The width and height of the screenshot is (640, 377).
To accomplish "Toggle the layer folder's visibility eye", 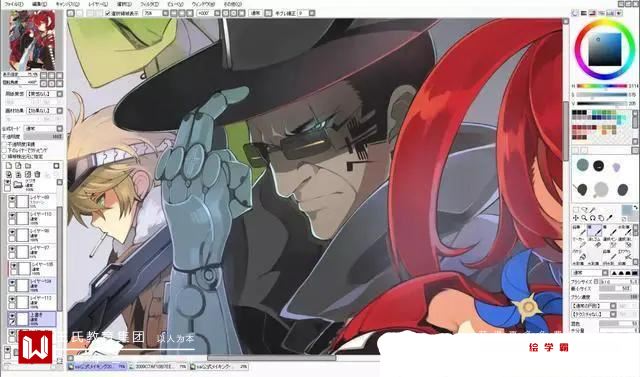I will tap(7, 182).
